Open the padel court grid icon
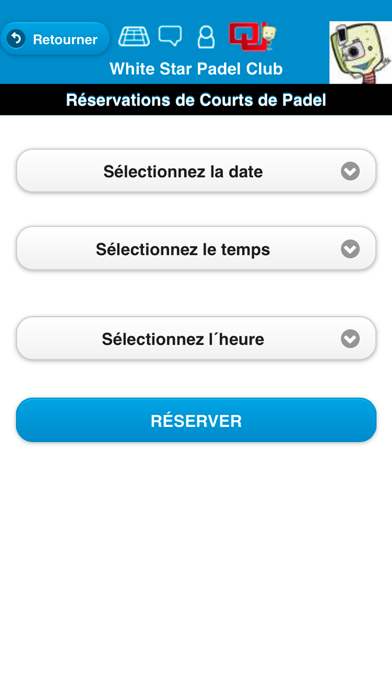 tap(134, 36)
